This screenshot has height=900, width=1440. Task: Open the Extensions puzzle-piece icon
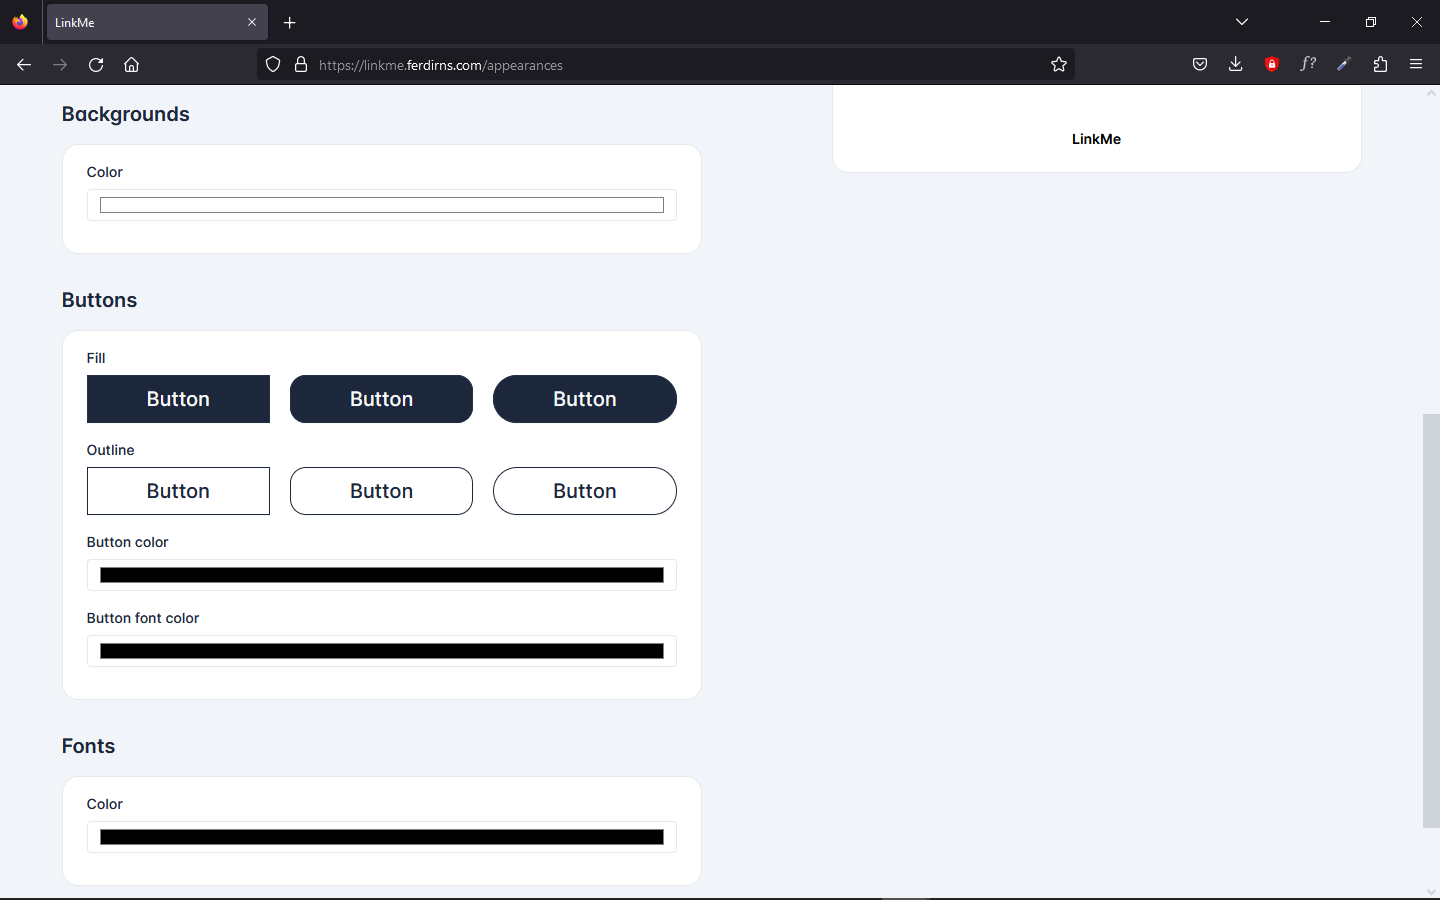[x=1380, y=64]
